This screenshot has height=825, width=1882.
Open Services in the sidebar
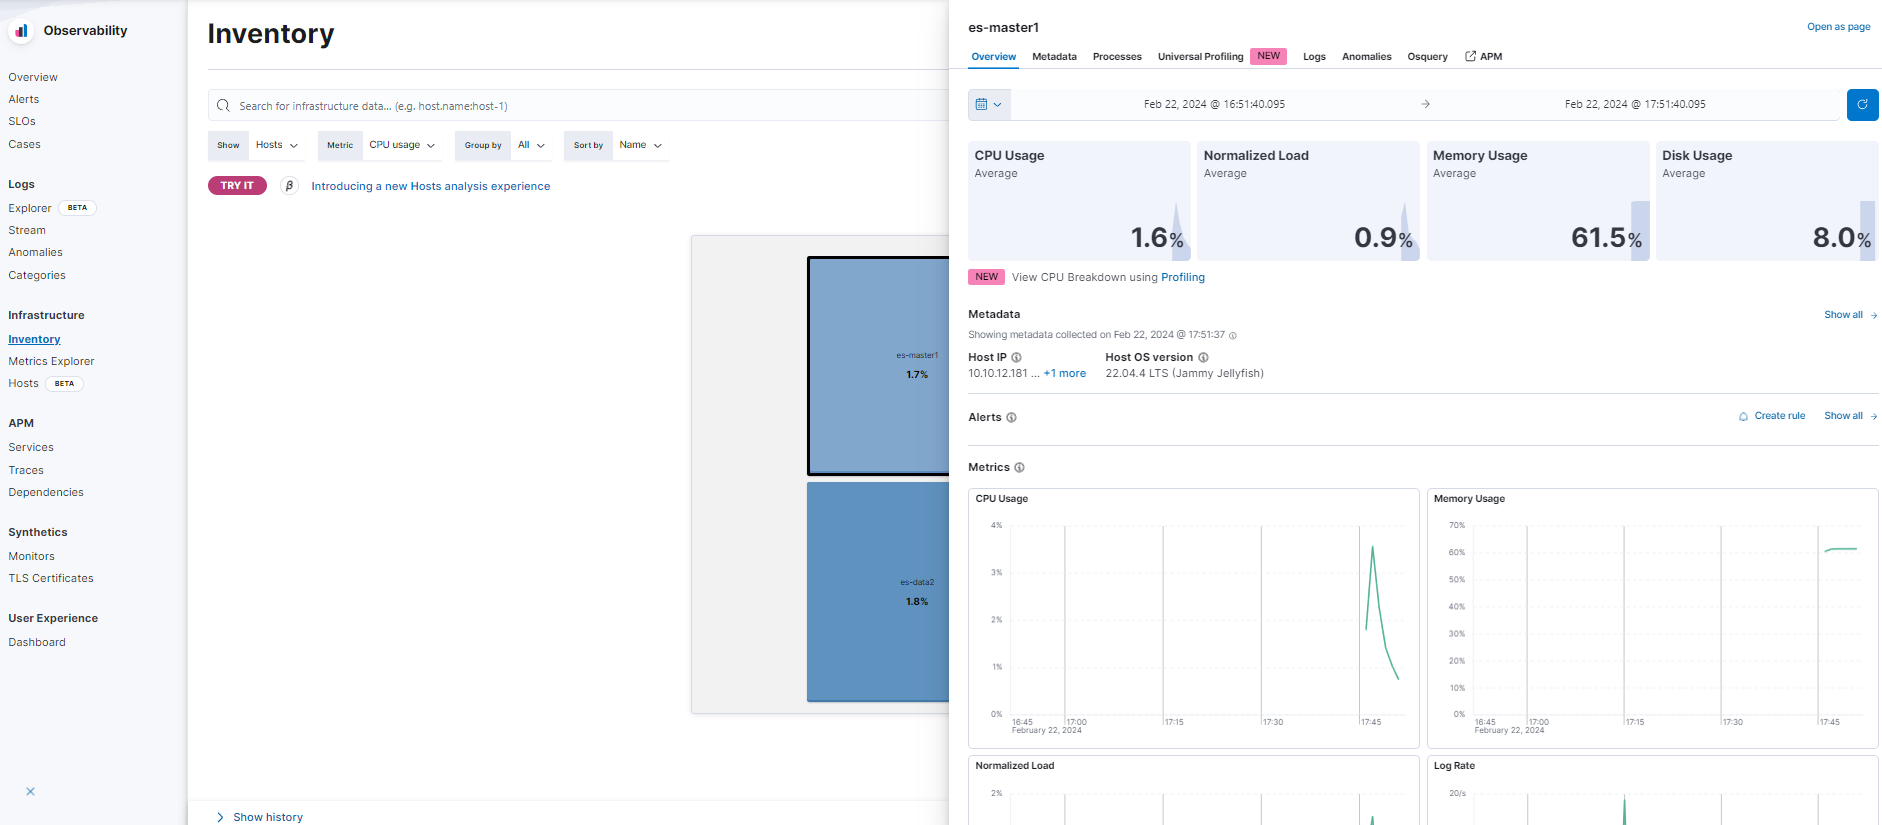(x=31, y=447)
